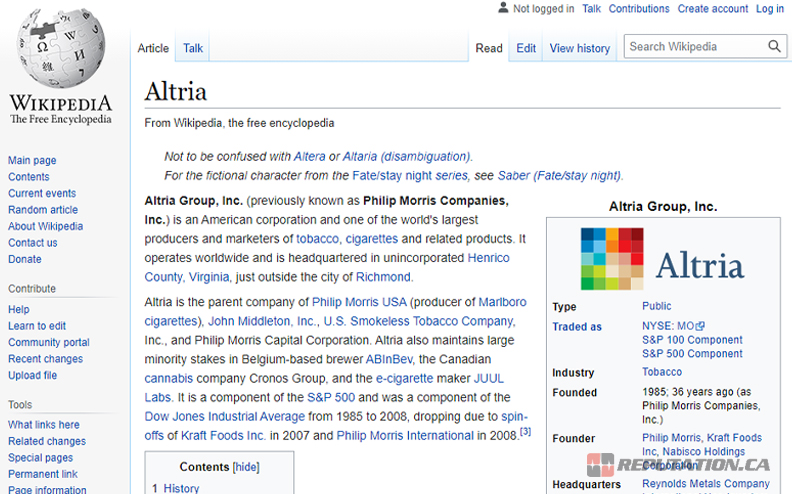Follow the S&P 500 link in paragraph
Screen dimensions: 792x494
[x=331, y=398]
